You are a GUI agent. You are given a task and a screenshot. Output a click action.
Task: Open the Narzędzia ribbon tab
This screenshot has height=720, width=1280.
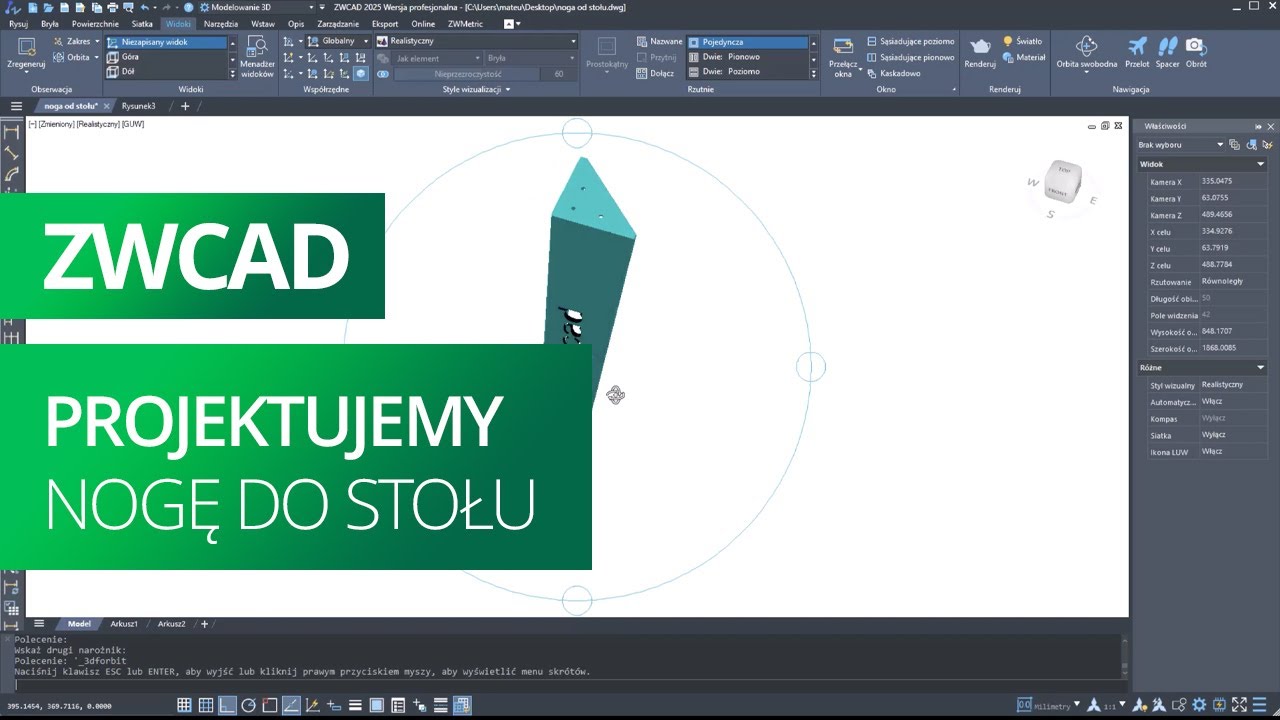220,23
